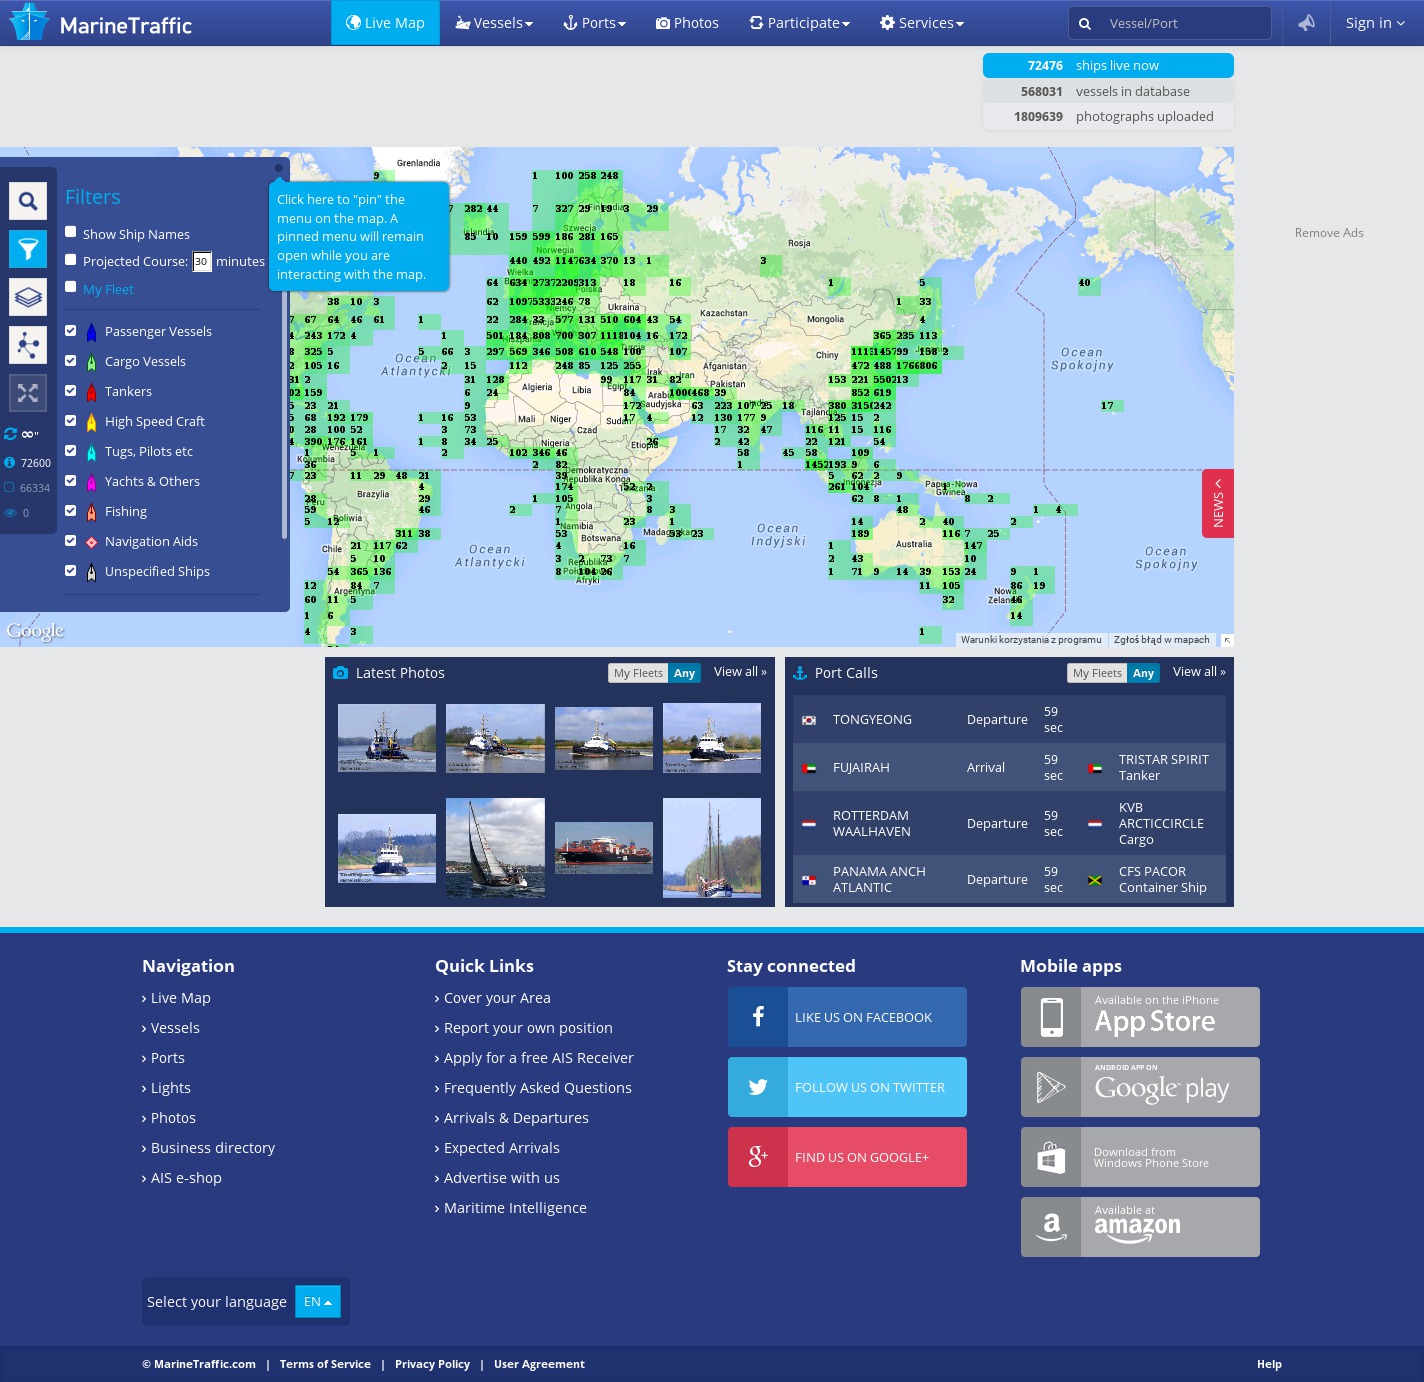This screenshot has height=1382, width=1424.
Task: Click the pin menu dot icon
Action: (x=279, y=169)
